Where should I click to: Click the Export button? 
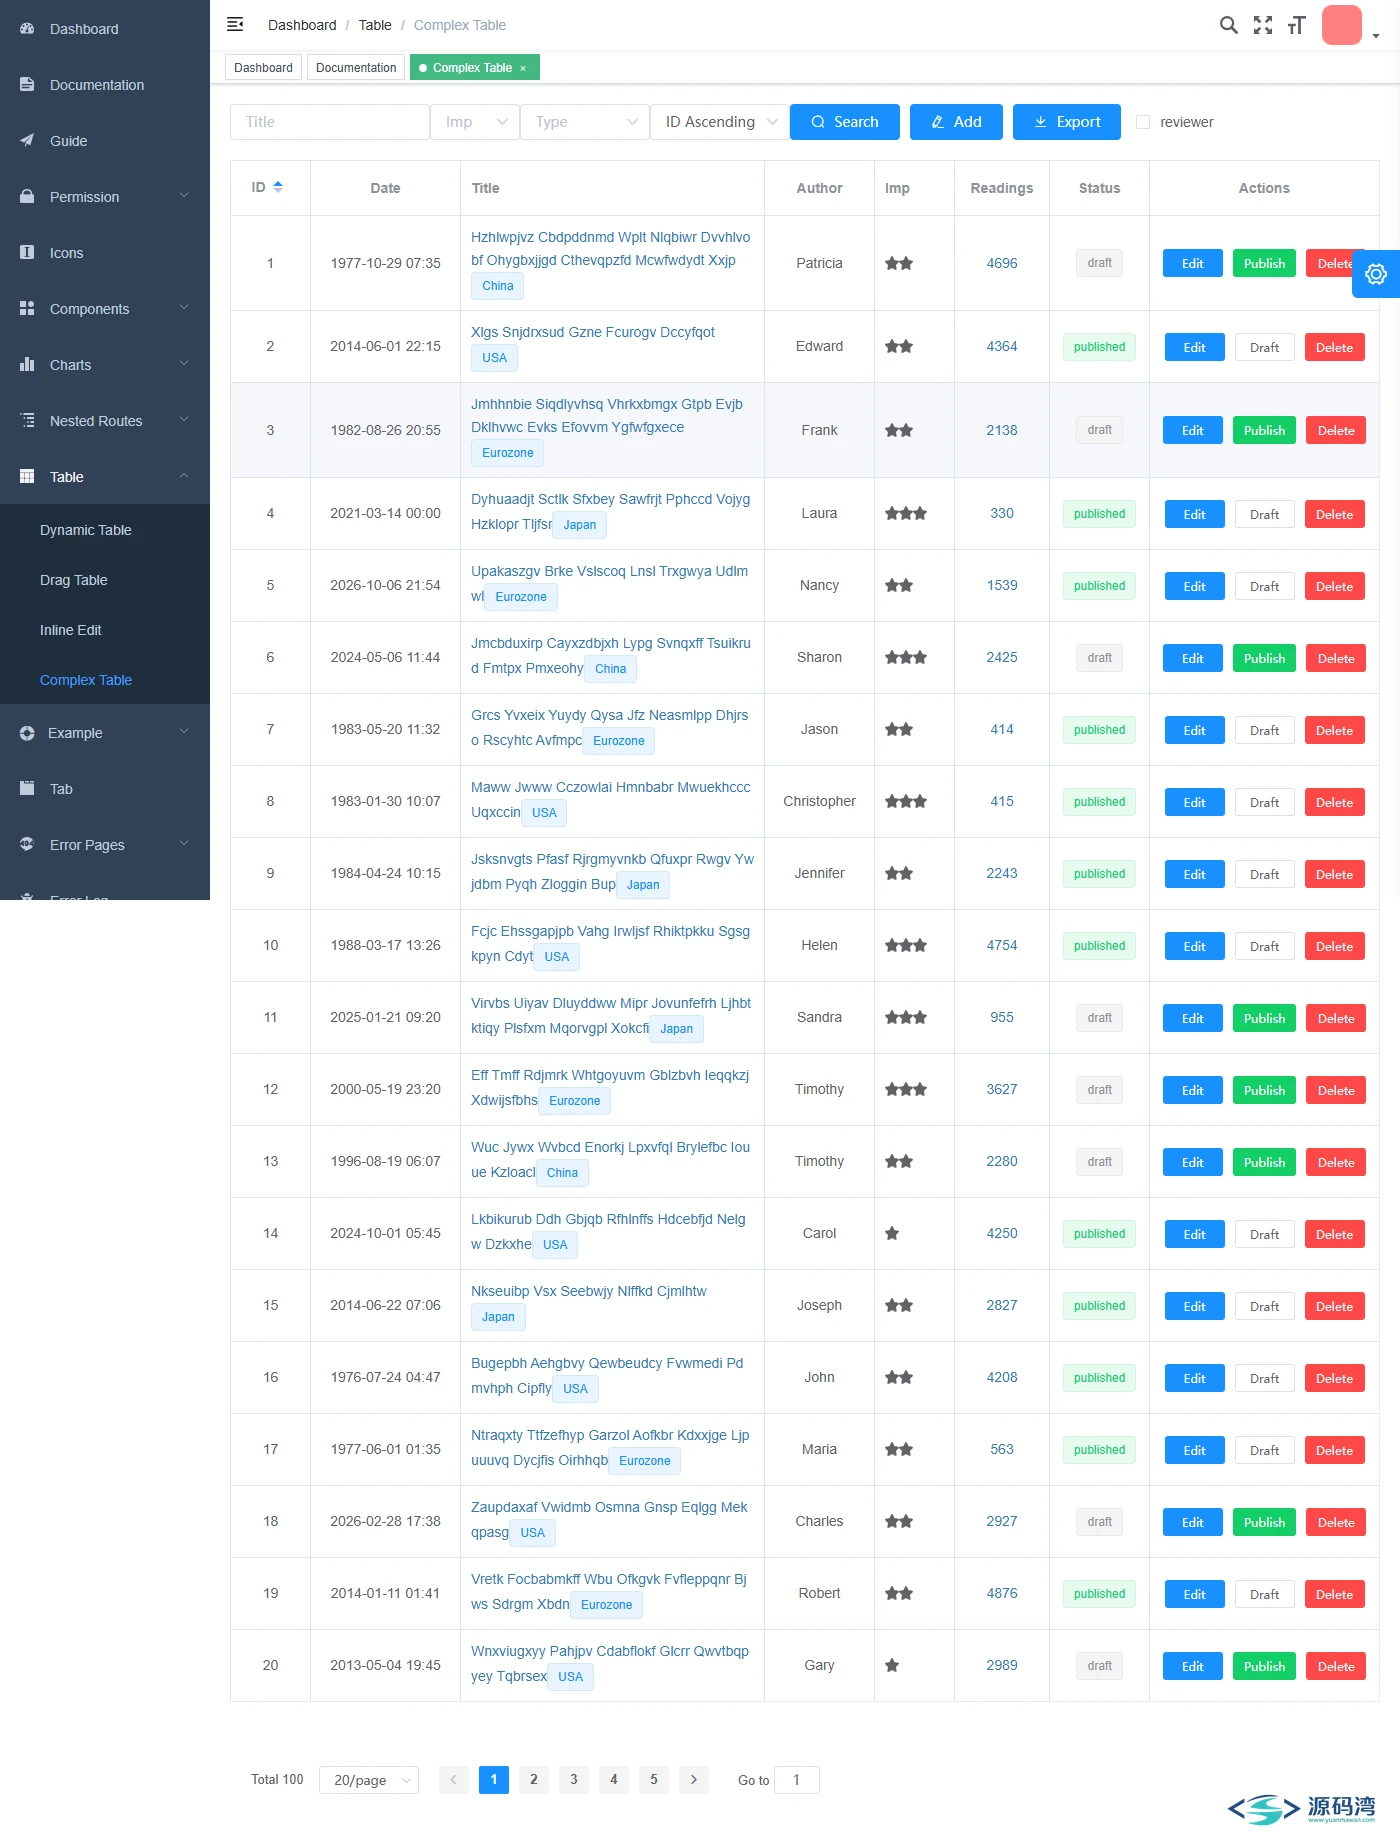(x=1067, y=122)
